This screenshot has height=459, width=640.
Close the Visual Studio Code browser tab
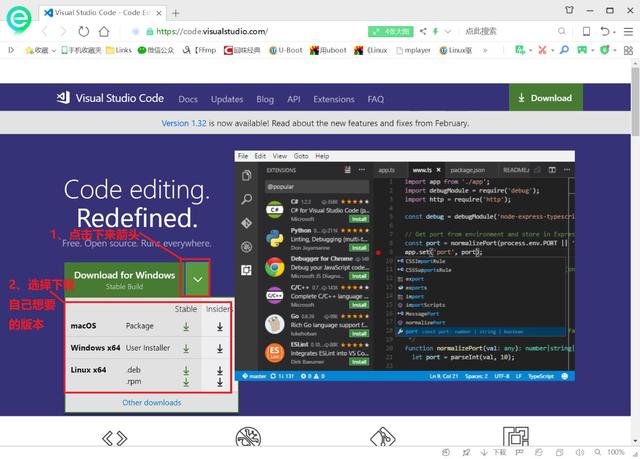click(x=159, y=13)
